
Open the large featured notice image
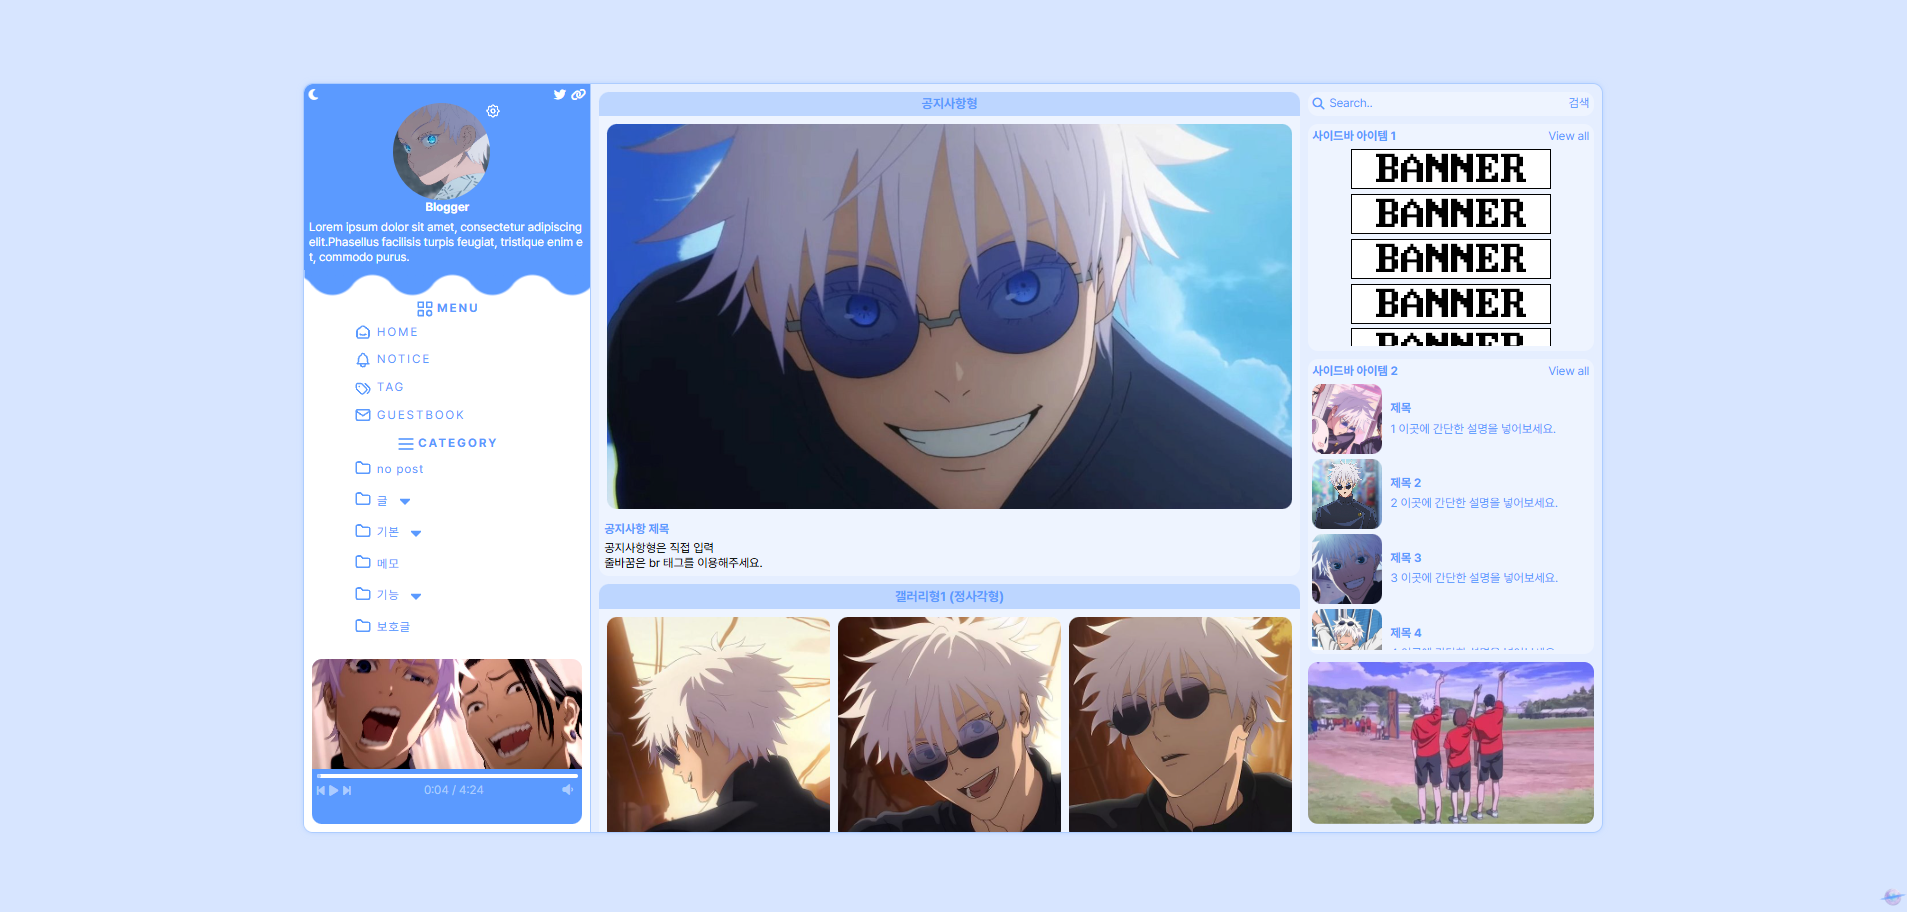[949, 316]
